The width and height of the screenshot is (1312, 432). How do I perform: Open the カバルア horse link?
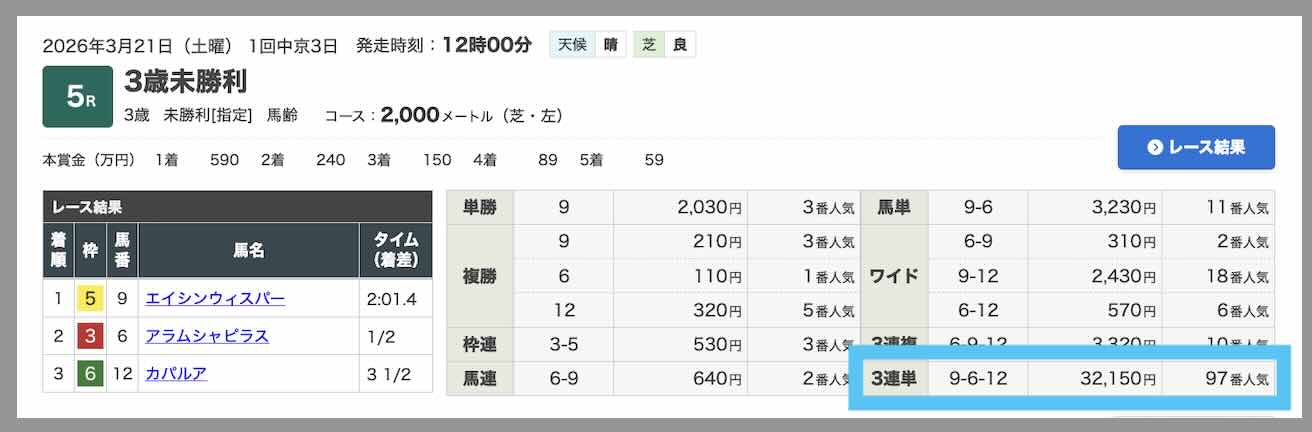point(176,373)
